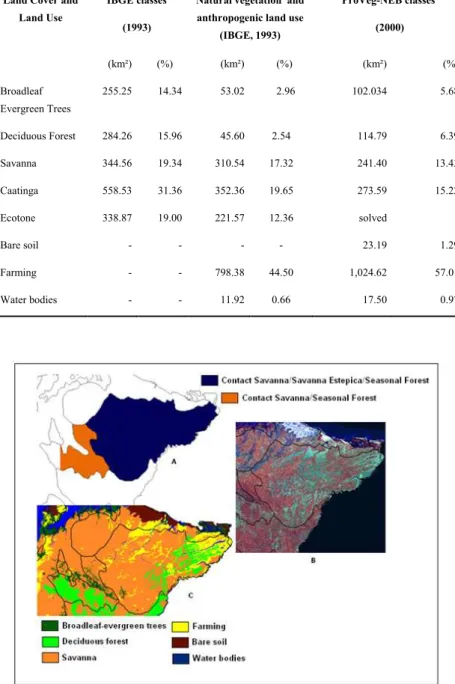The height and width of the screenshot is (684, 455).
Task: Select the value 17.50 in the Water bodies row
Action: pyautogui.click(x=375, y=300)
